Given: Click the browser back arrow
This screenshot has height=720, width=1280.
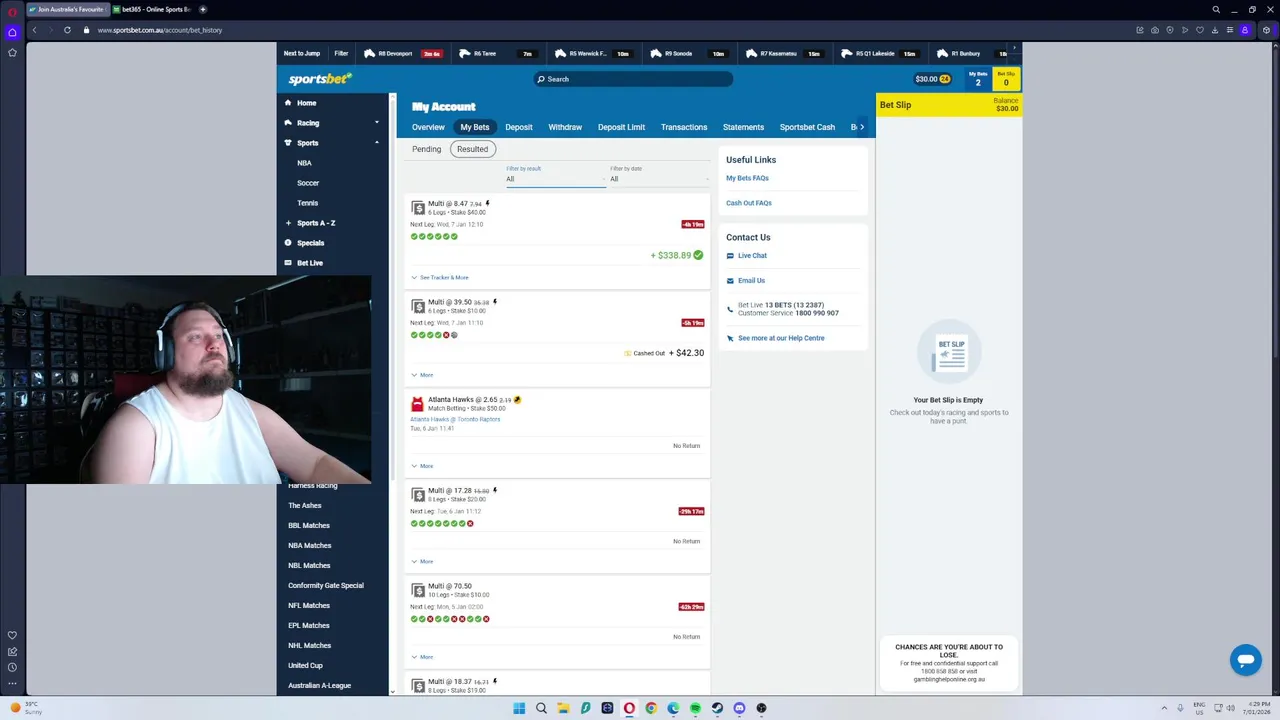Looking at the screenshot, I should click(34, 30).
